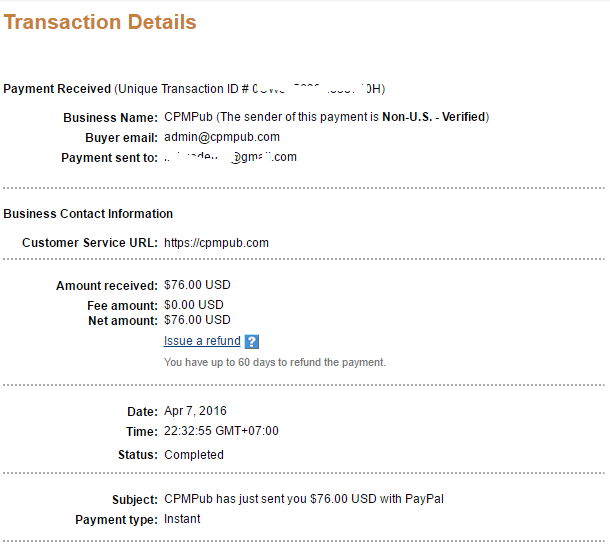
Task: Click the Payment Received label
Action: [57, 89]
